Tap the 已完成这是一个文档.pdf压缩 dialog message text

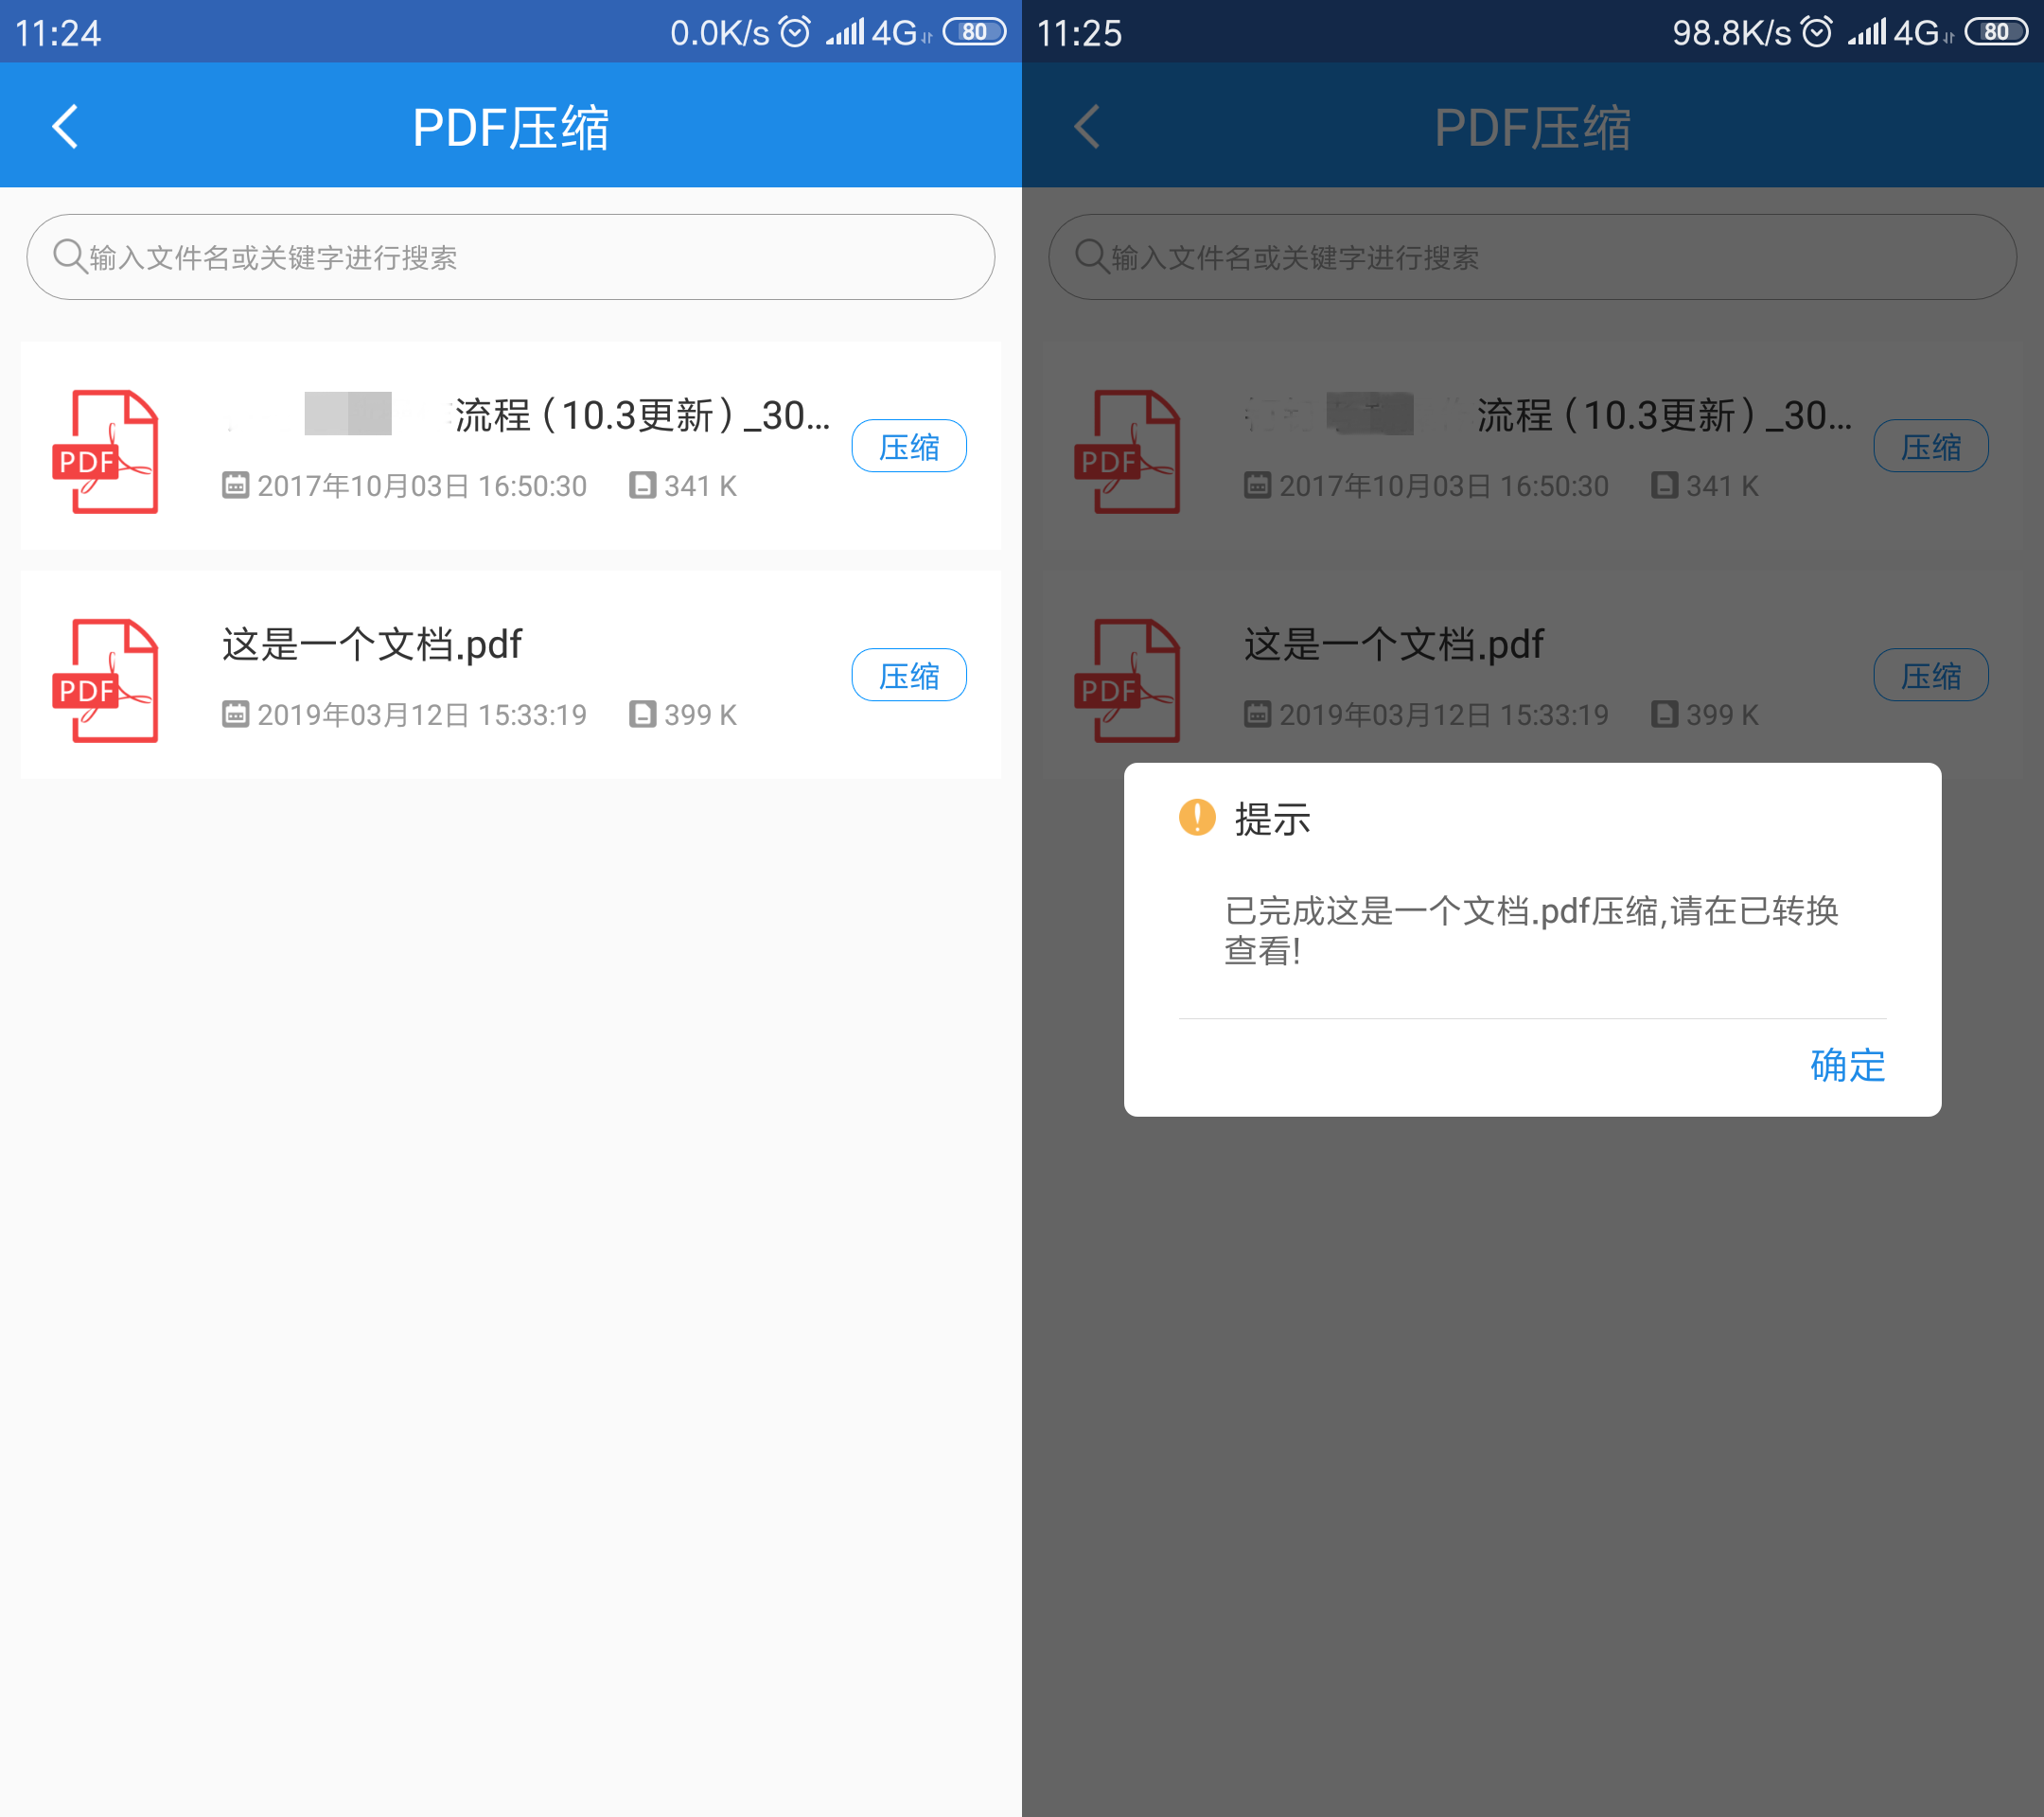[1531, 930]
